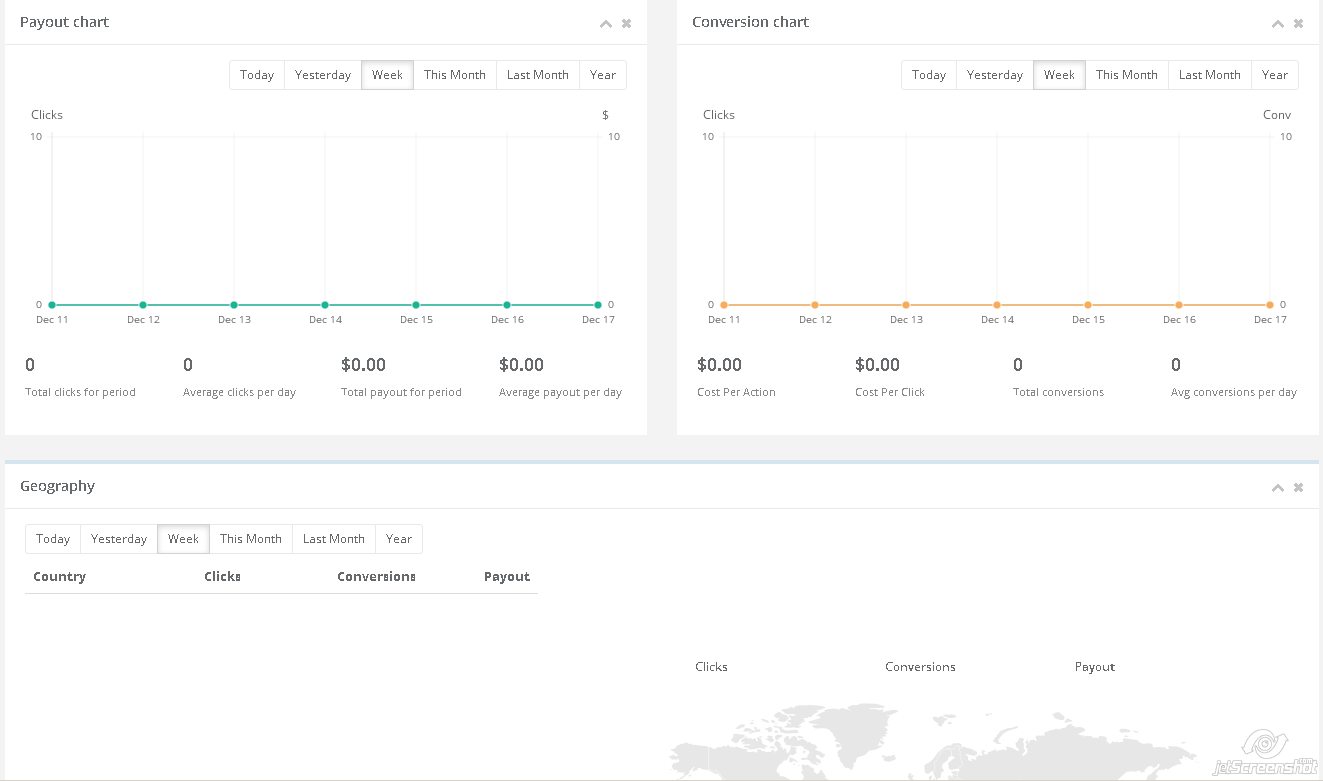Close the Conversion chart panel
Viewport: 1323px width, 781px height.
click(x=1298, y=24)
